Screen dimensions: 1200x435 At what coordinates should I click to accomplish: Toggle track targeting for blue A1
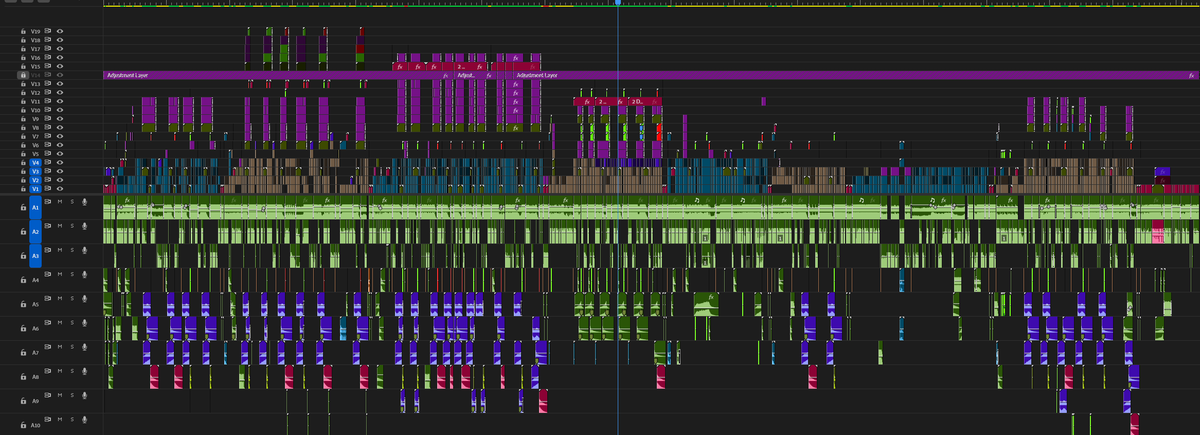click(35, 208)
